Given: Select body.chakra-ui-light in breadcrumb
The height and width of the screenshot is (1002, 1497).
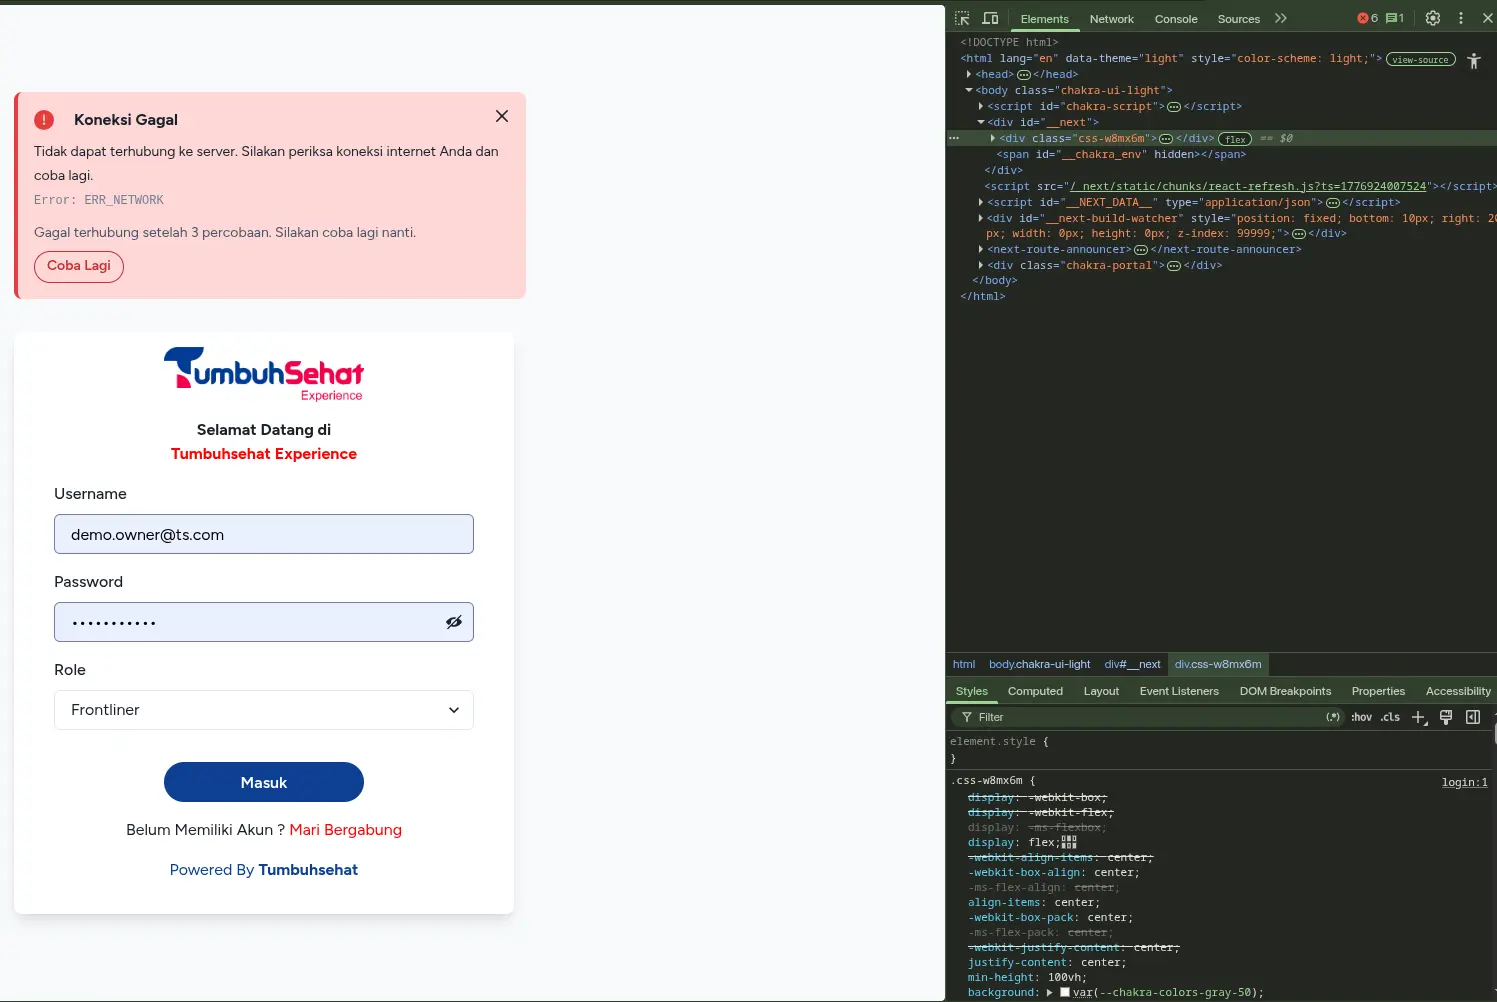Looking at the screenshot, I should [x=1039, y=664].
